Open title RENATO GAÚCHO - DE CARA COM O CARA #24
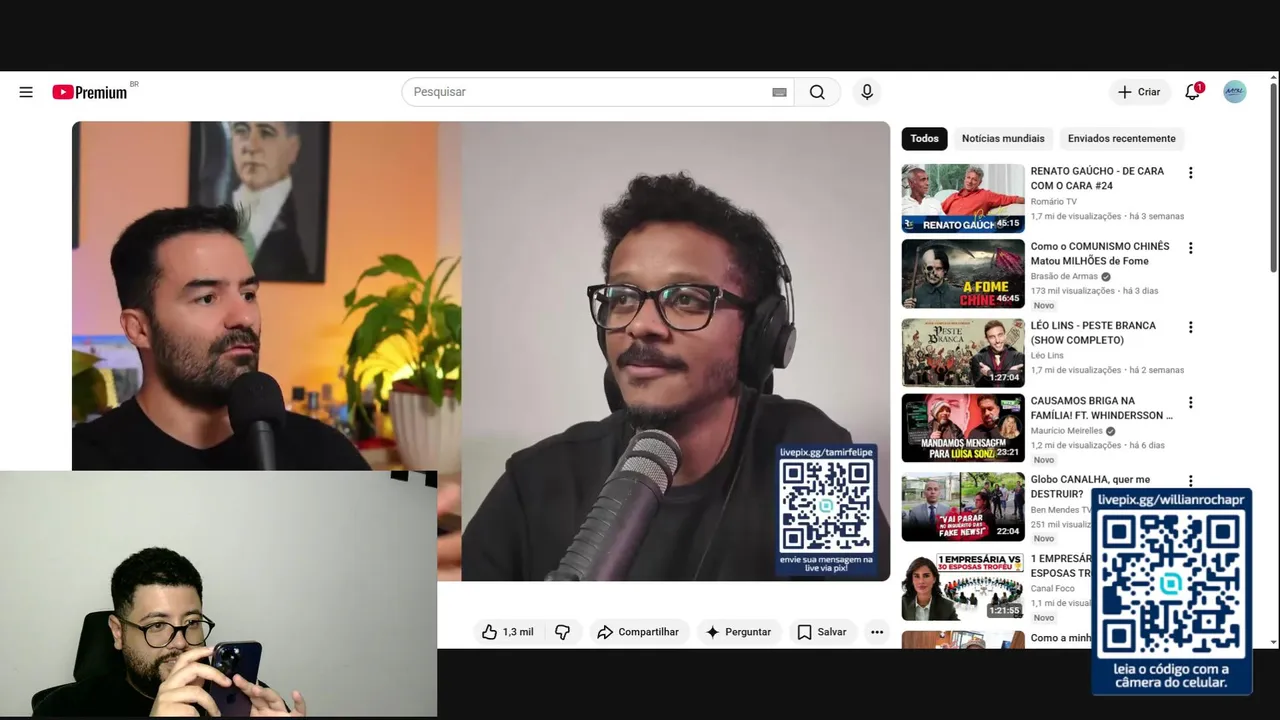 [1097, 178]
